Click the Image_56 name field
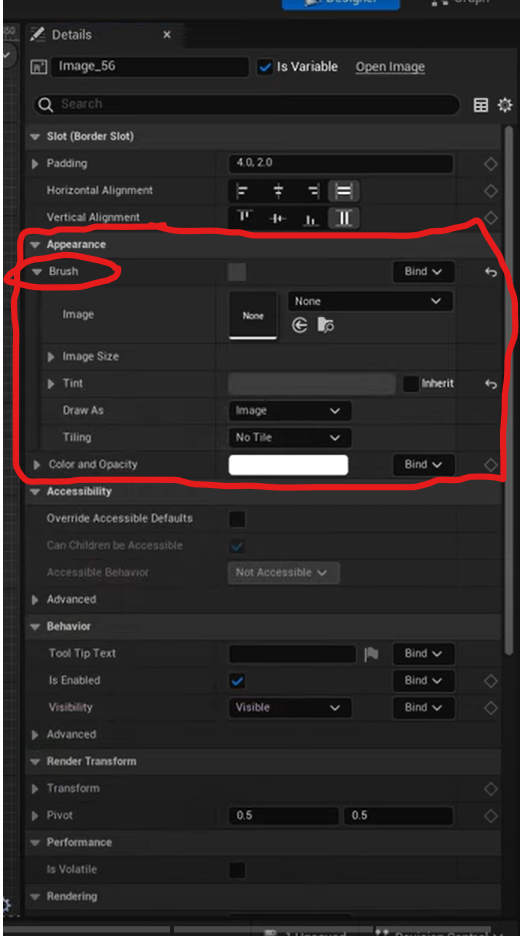Viewport: 520px width, 936px height. [x=149, y=67]
